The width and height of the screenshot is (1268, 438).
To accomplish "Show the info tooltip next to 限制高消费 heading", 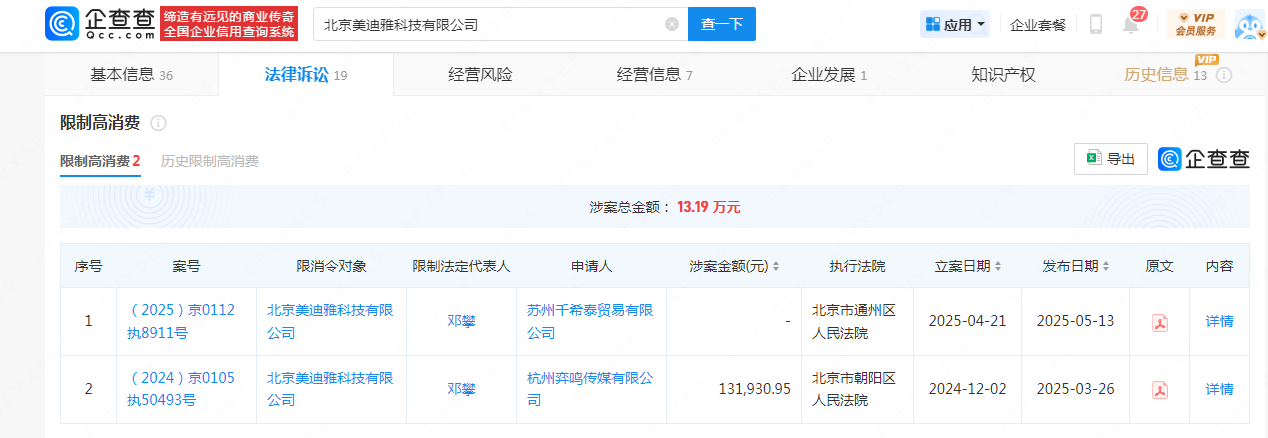I will click(158, 123).
